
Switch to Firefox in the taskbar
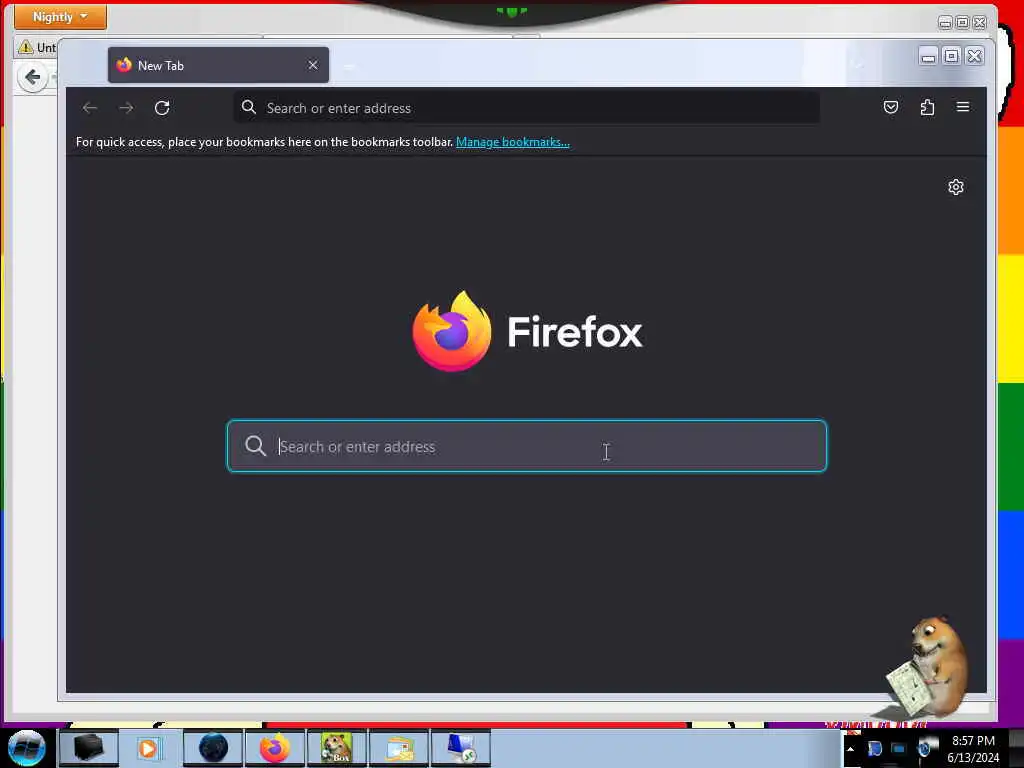[x=275, y=748]
